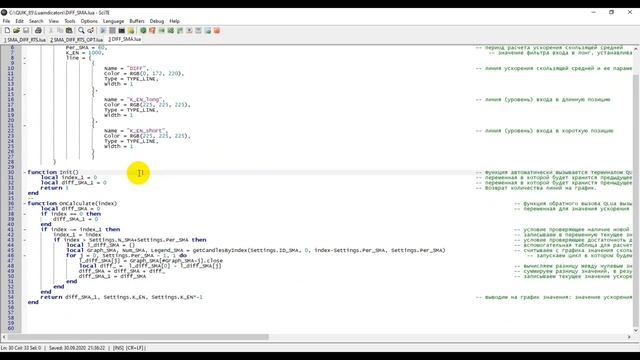
Task: Open the Options menu
Action: [x=89, y=21]
